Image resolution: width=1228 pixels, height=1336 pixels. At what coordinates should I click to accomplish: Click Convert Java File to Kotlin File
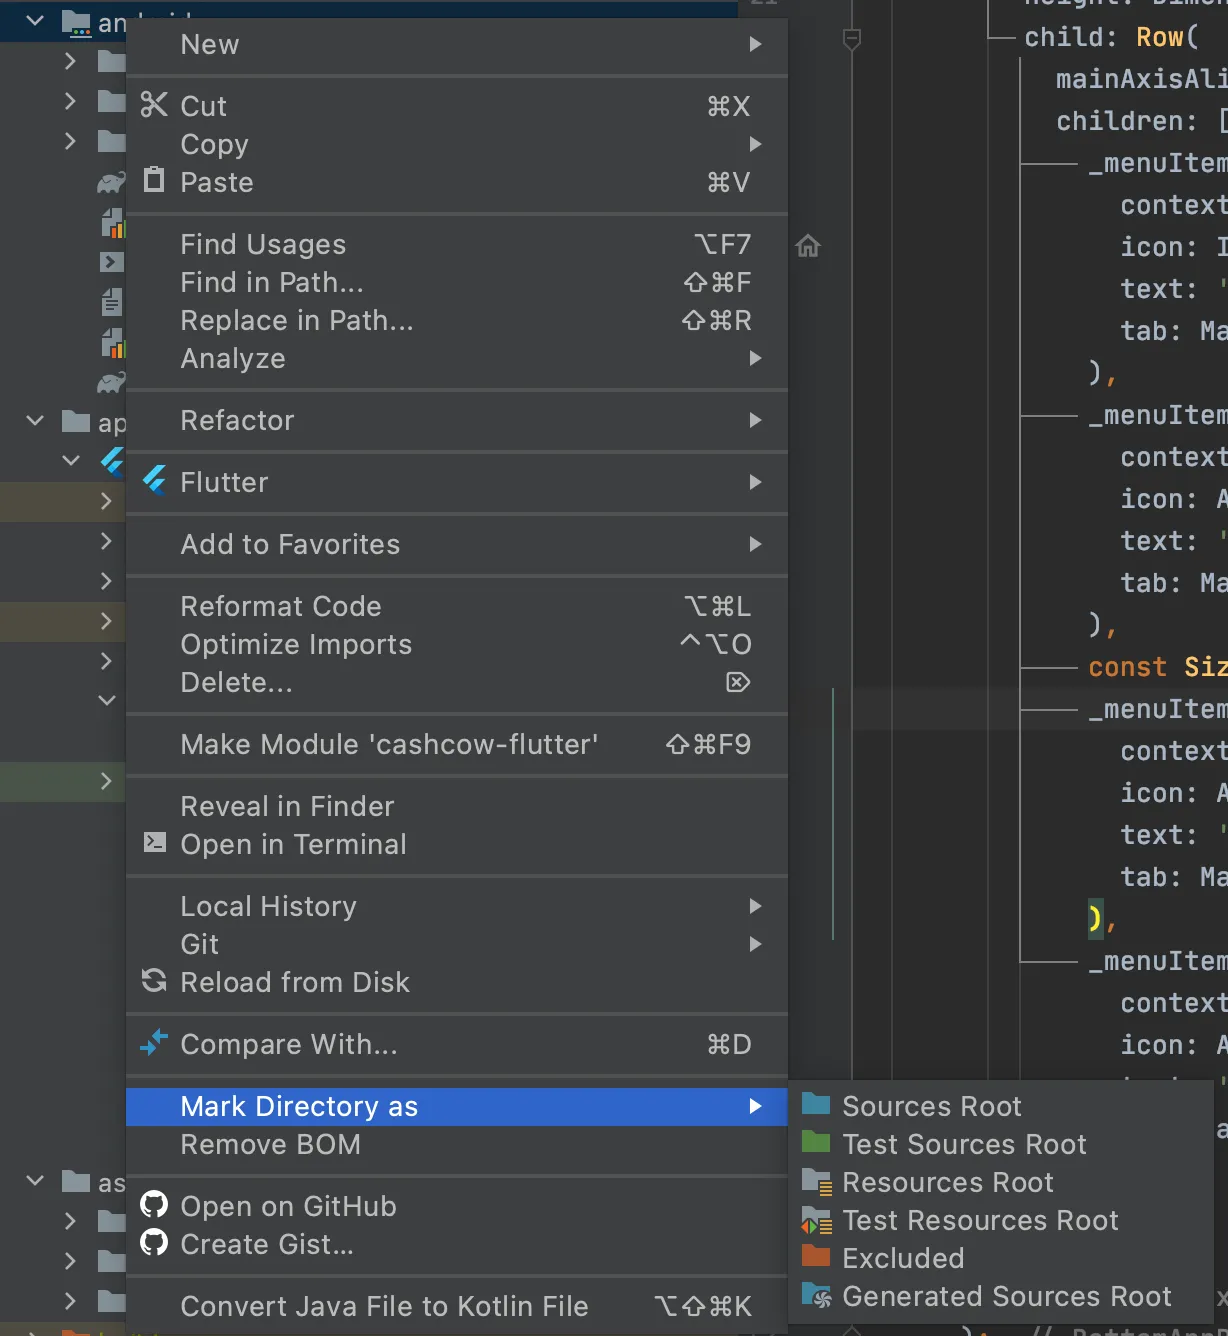(384, 1306)
